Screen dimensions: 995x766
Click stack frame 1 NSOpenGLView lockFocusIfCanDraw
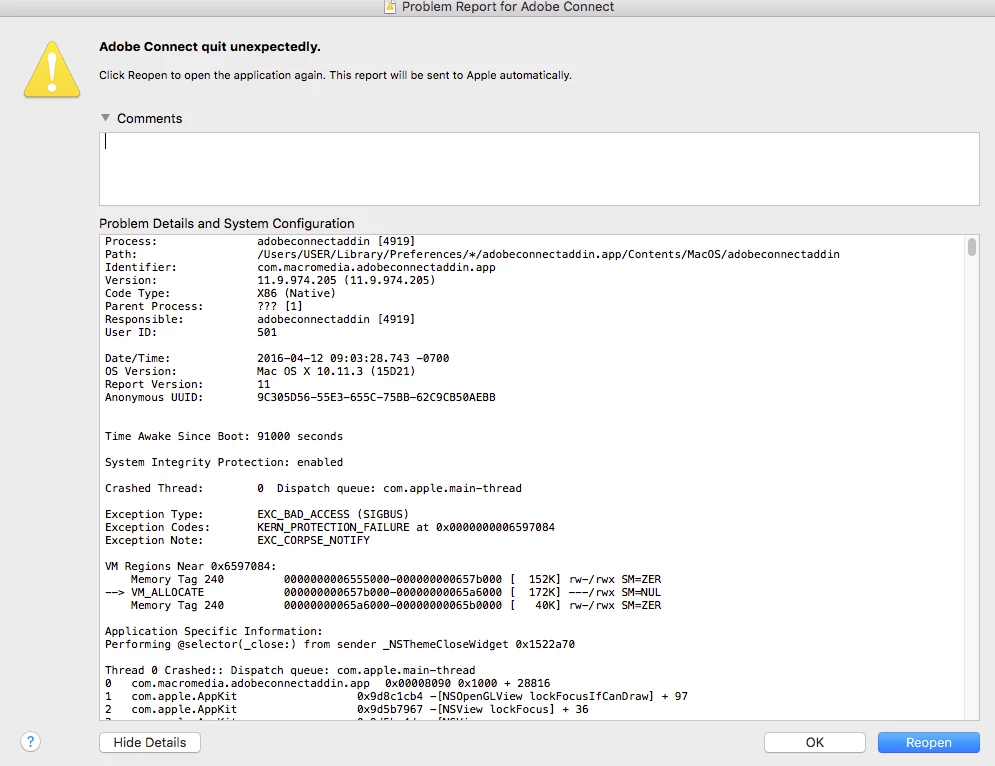[397, 696]
